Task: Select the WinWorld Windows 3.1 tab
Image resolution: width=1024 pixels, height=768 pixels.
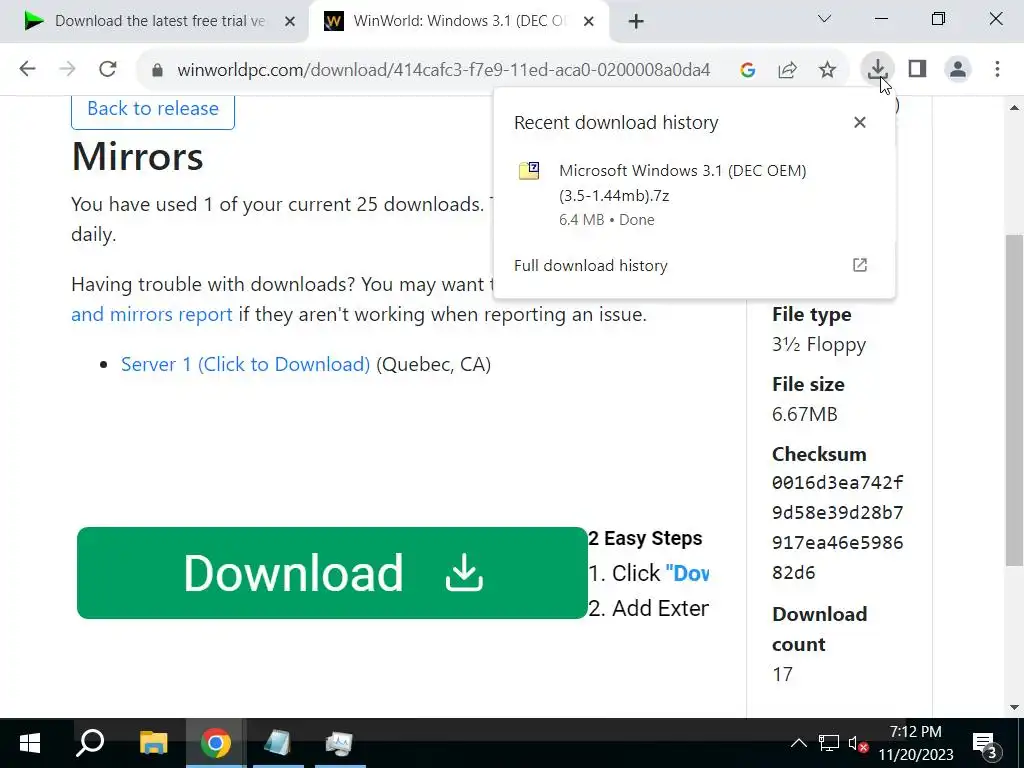Action: [x=459, y=21]
